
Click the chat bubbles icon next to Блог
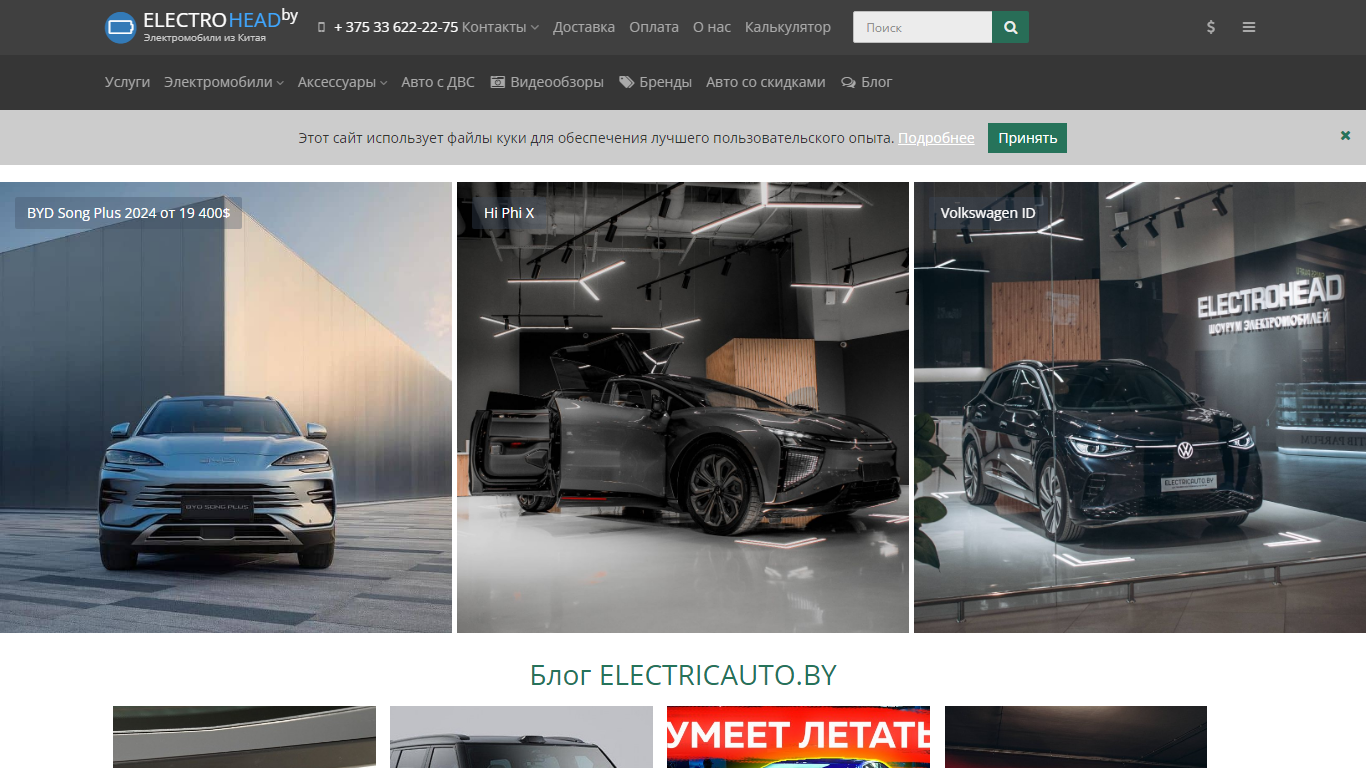(x=848, y=82)
